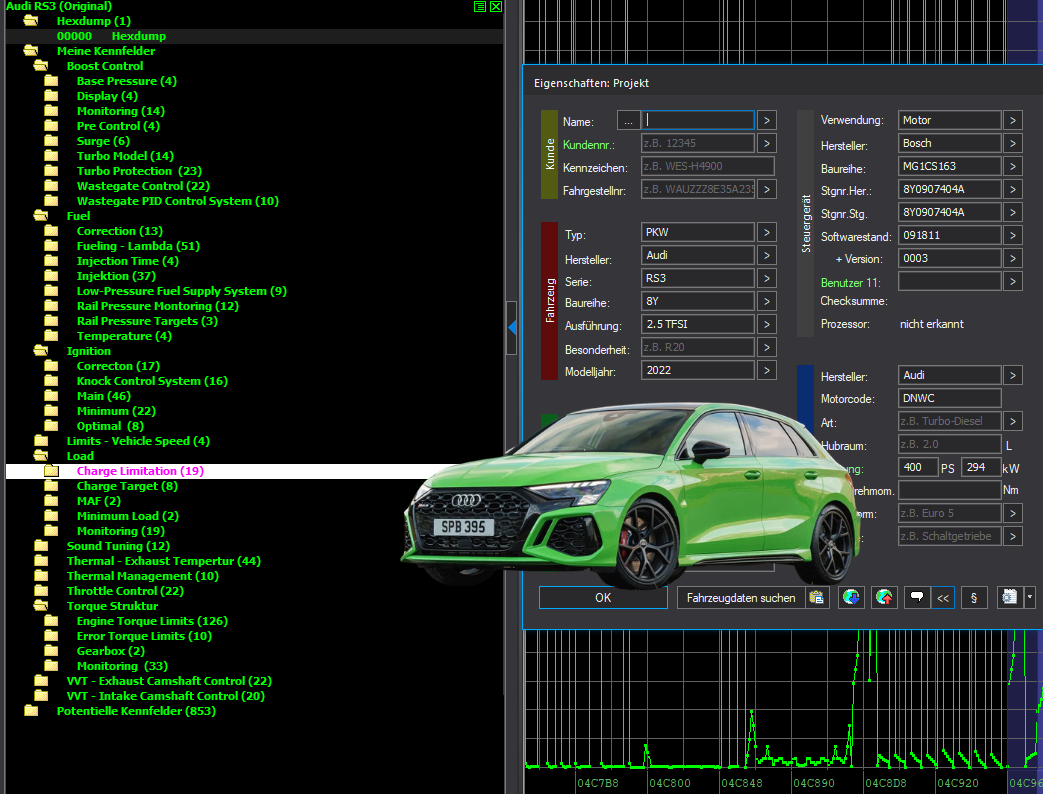The height and width of the screenshot is (794, 1043).
Task: Click the document settings icon in dialog
Action: pyautogui.click(x=1009, y=597)
